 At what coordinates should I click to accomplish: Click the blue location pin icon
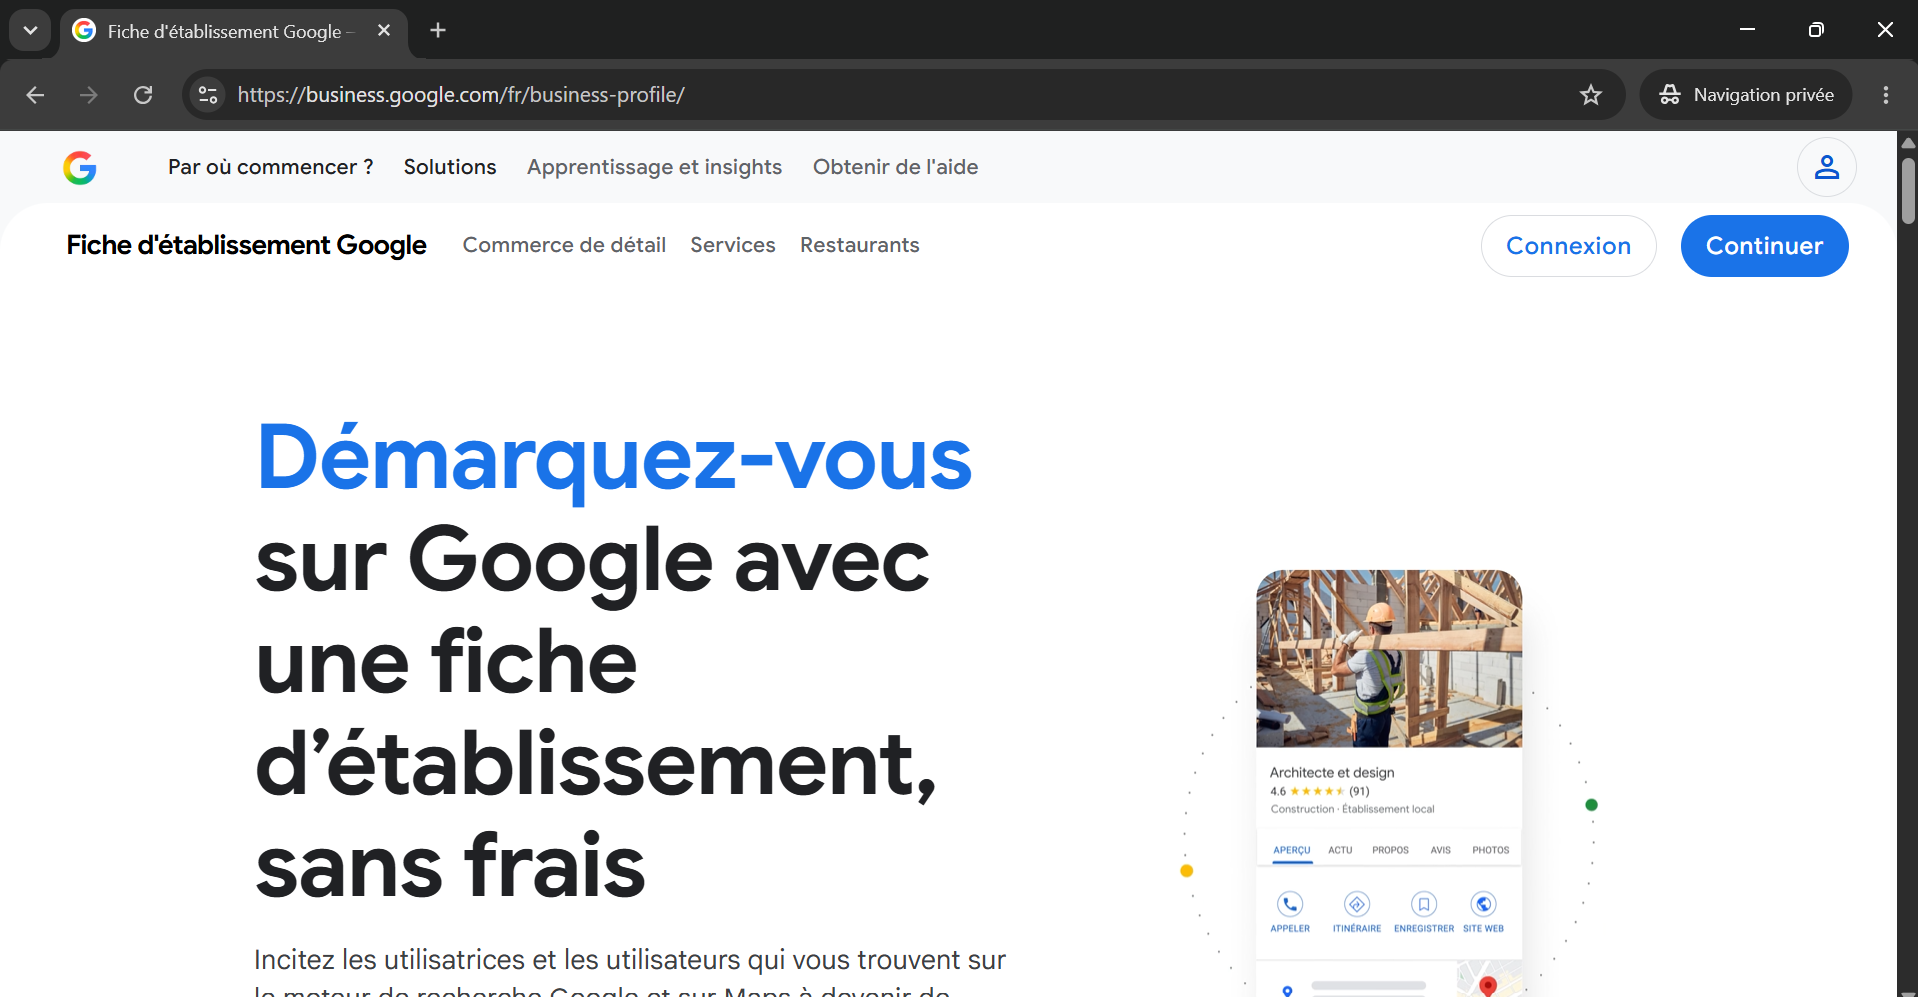[x=1287, y=991]
